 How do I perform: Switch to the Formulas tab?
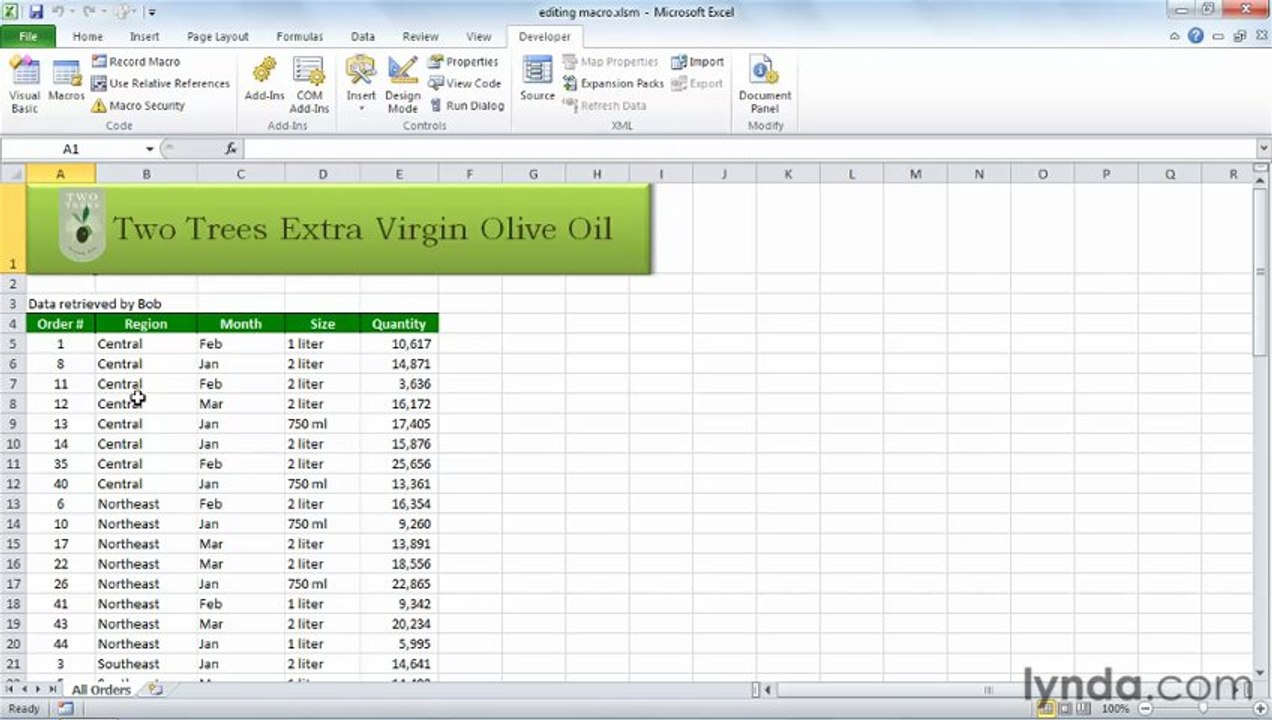[299, 37]
